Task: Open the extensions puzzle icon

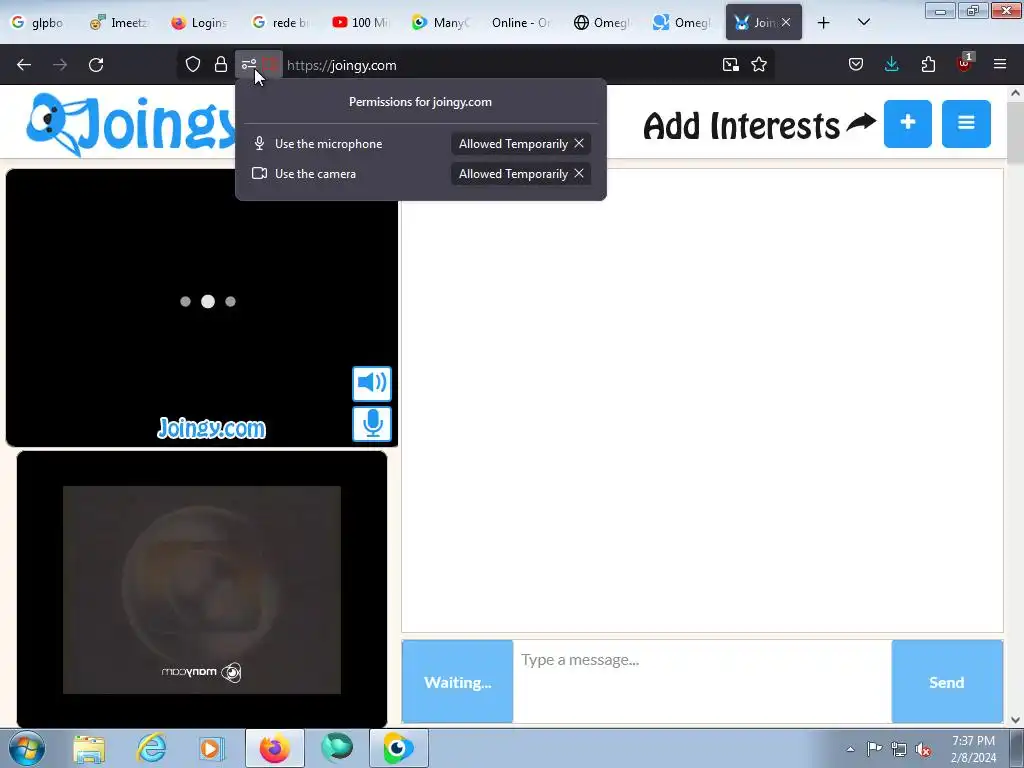Action: coord(928,64)
